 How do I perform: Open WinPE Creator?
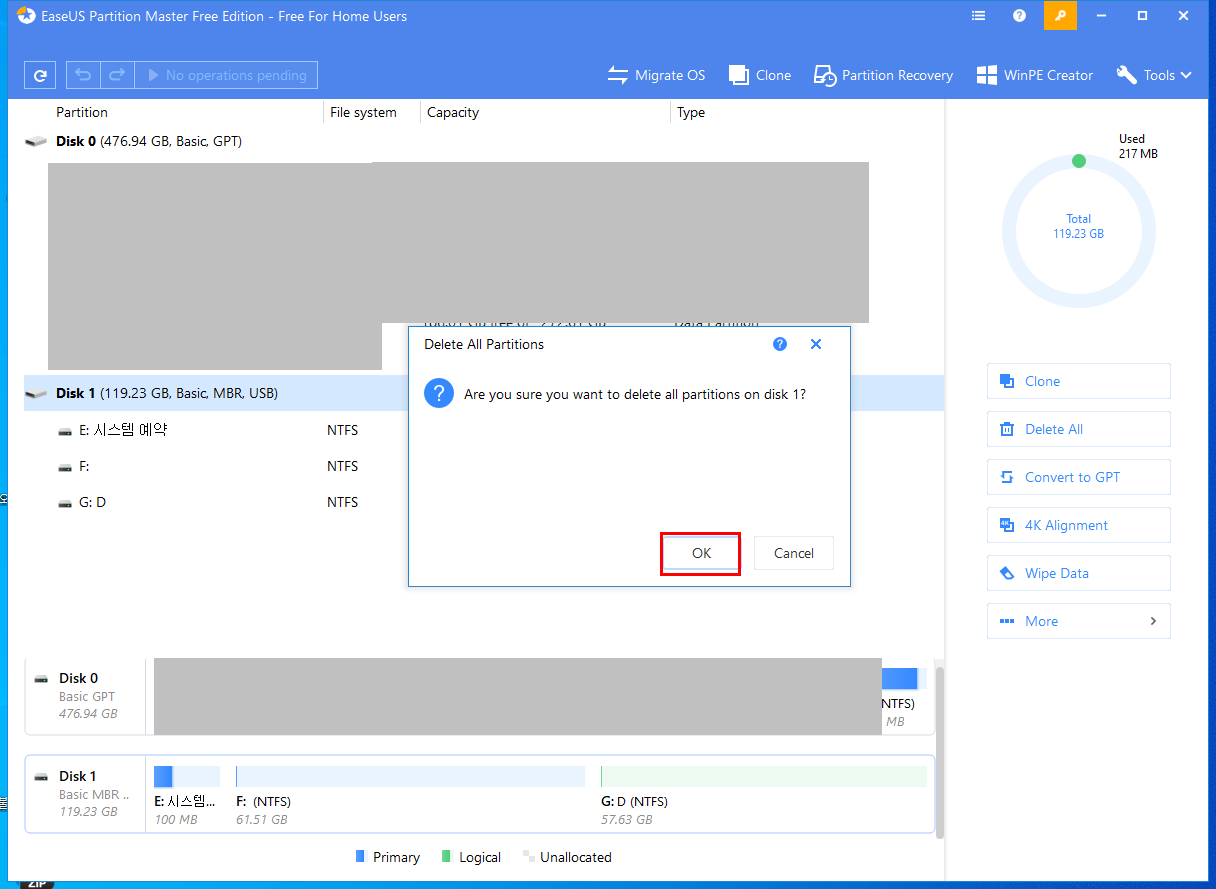coord(1035,75)
